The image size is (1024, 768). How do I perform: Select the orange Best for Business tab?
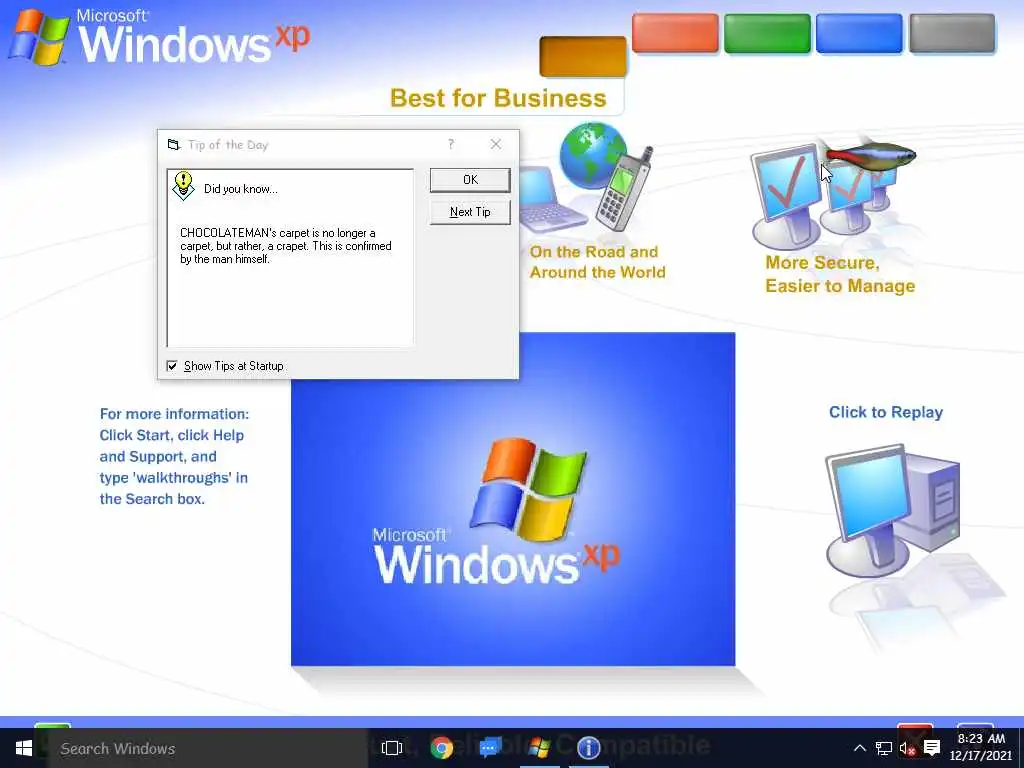tap(583, 57)
